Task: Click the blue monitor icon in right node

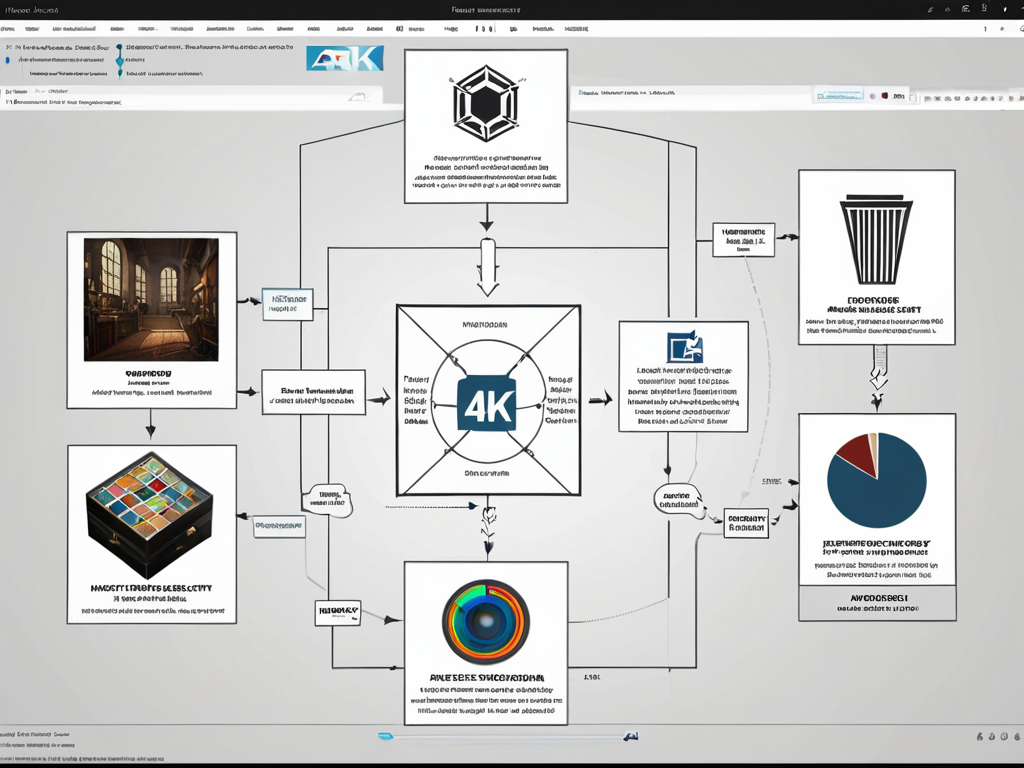Action: tap(684, 346)
